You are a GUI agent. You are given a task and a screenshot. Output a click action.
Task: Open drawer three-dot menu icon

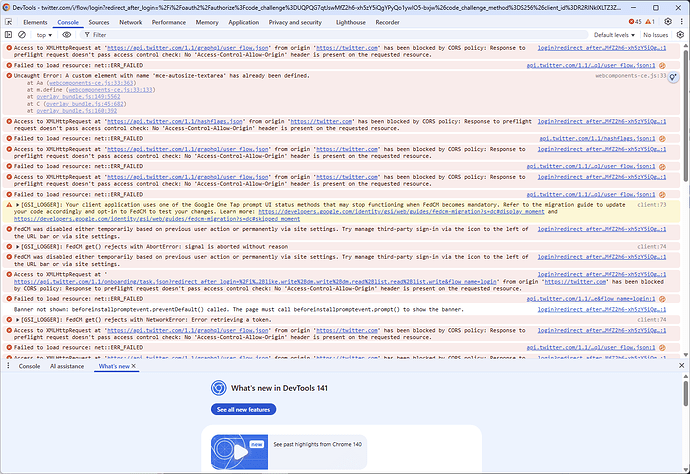[7, 366]
